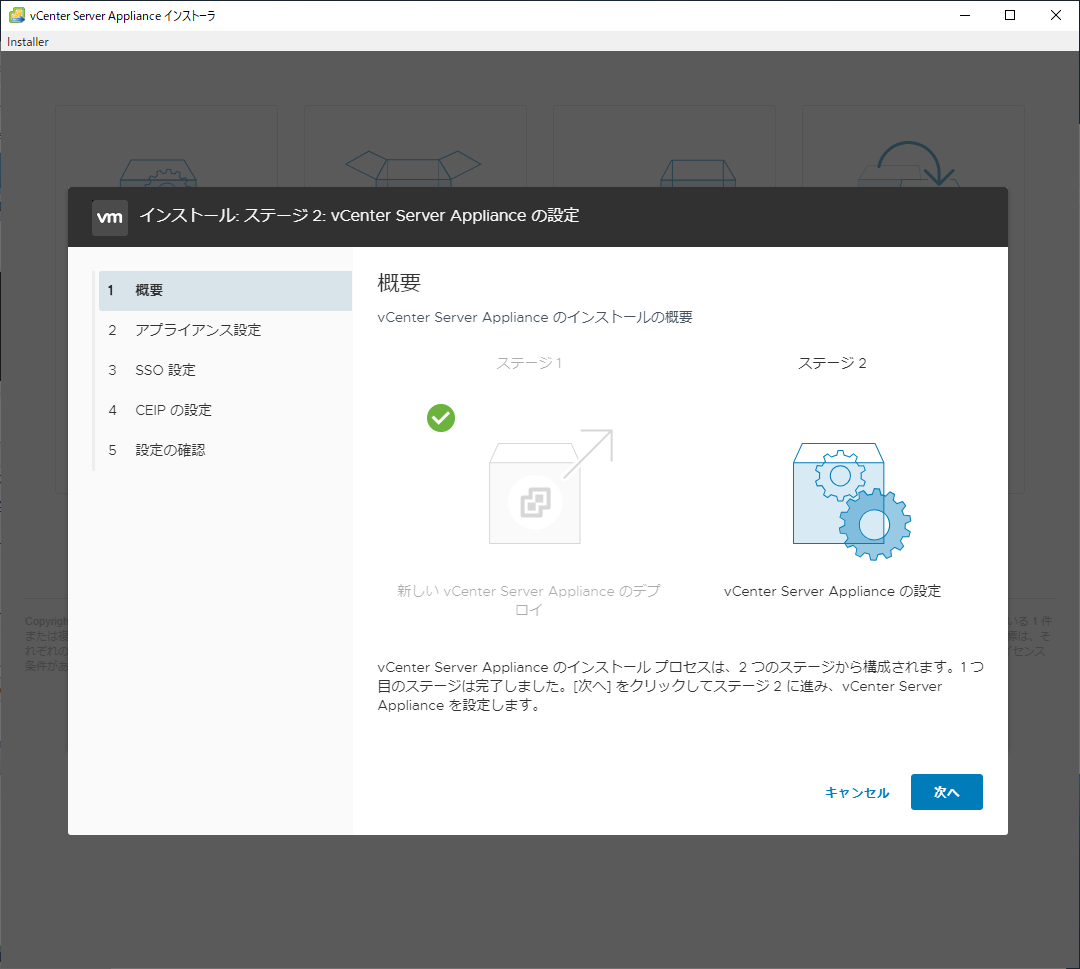The image size is (1080, 969).
Task: Click the キャンセル (Cancel) link
Action: (x=857, y=793)
